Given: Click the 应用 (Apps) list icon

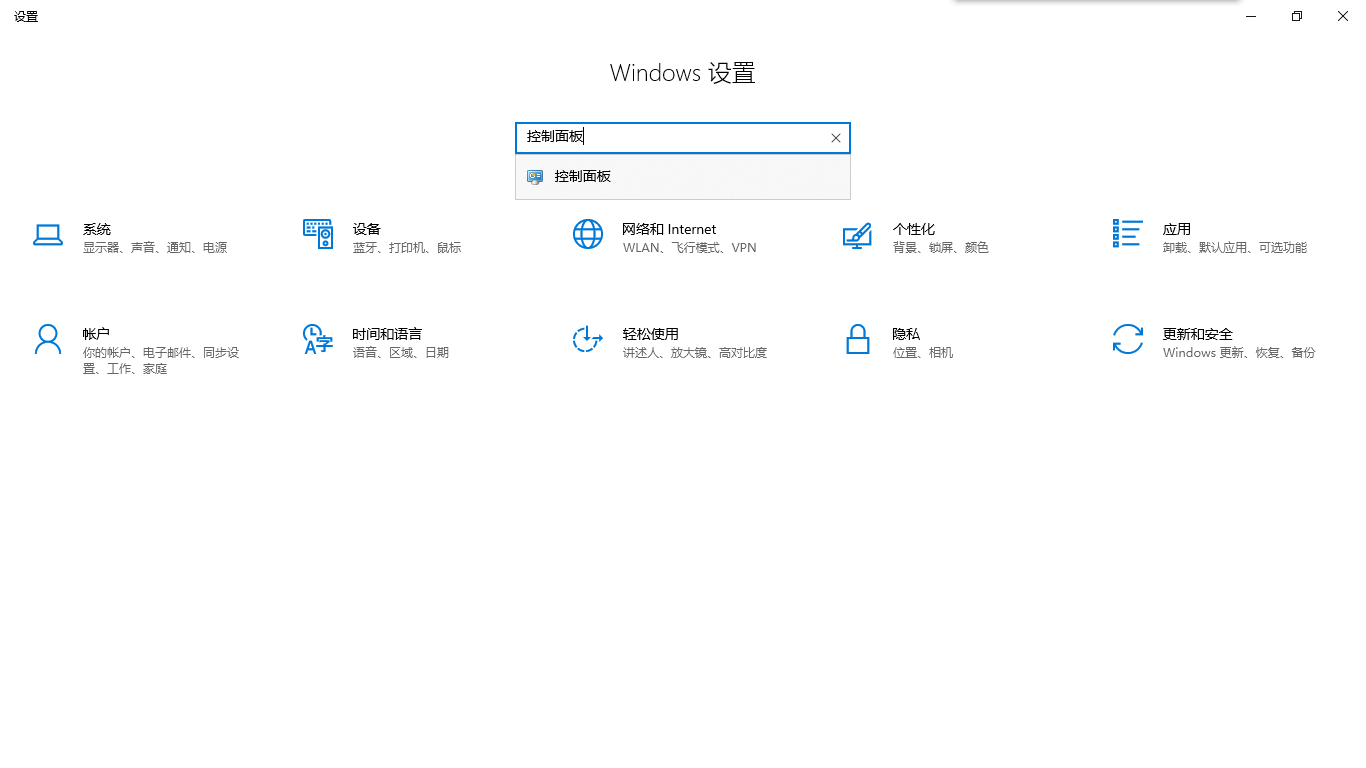Looking at the screenshot, I should pos(1128,234).
